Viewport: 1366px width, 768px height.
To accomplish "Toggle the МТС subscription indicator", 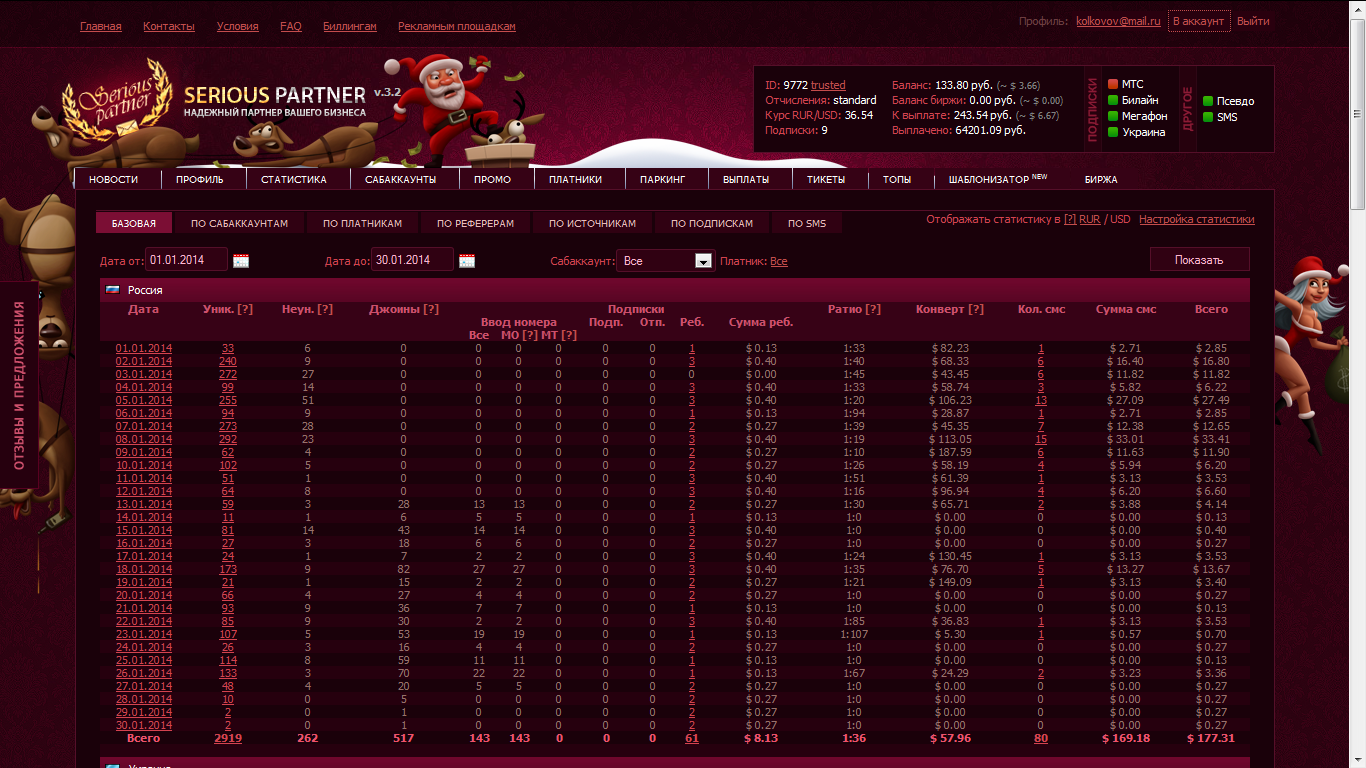I will (1113, 85).
